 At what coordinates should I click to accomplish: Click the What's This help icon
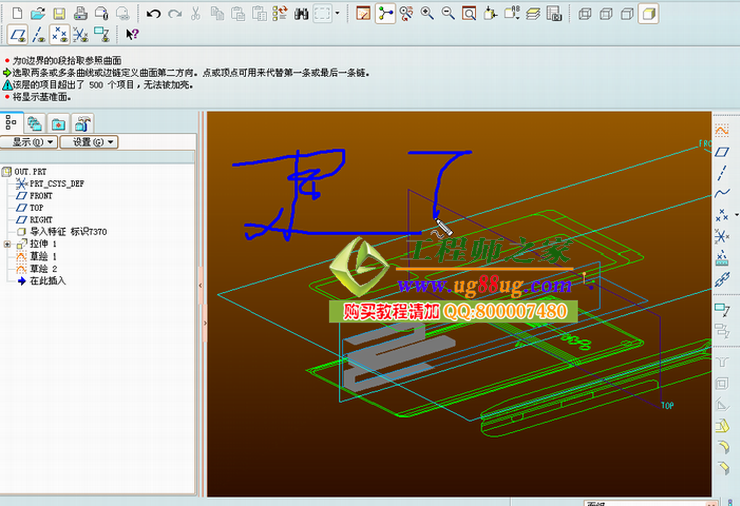pyautogui.click(x=131, y=34)
